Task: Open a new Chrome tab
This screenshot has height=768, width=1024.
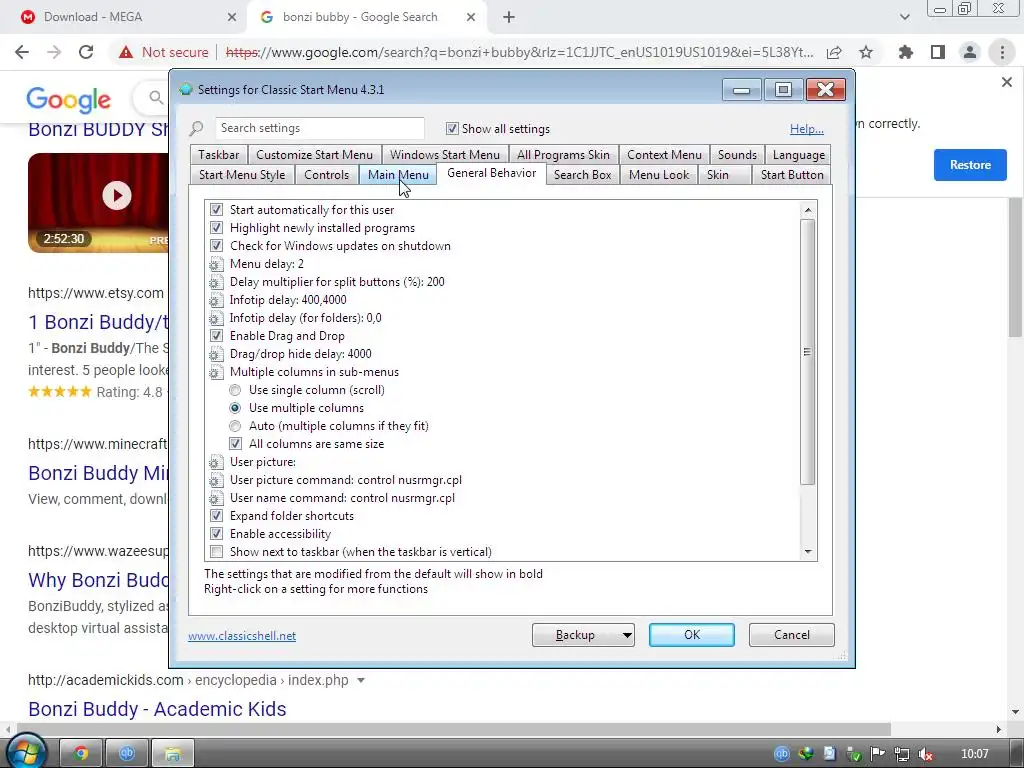Action: (509, 17)
